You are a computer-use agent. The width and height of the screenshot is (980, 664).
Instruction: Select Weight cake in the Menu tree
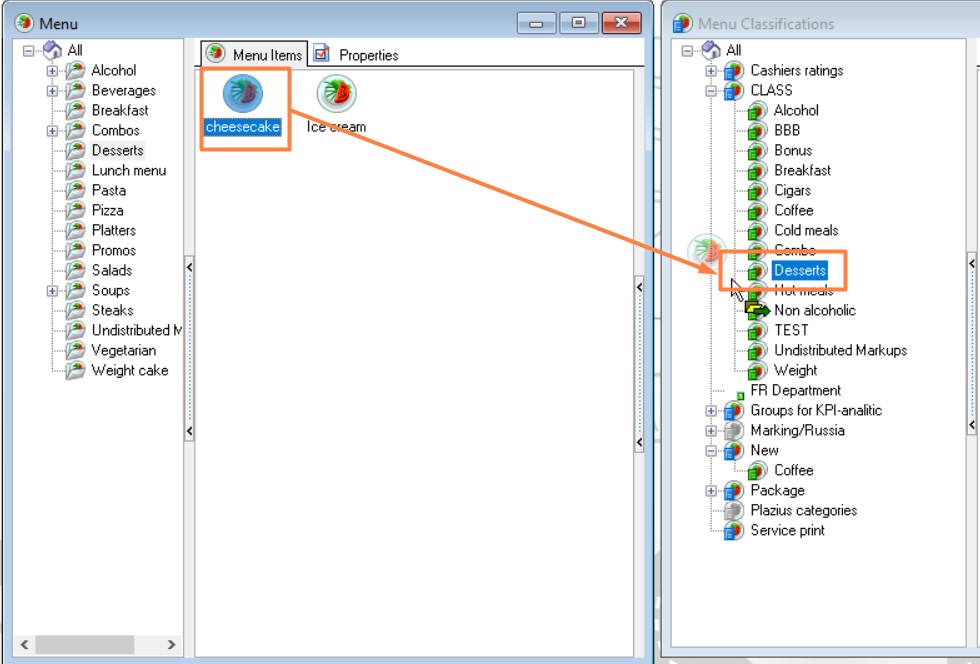(130, 370)
